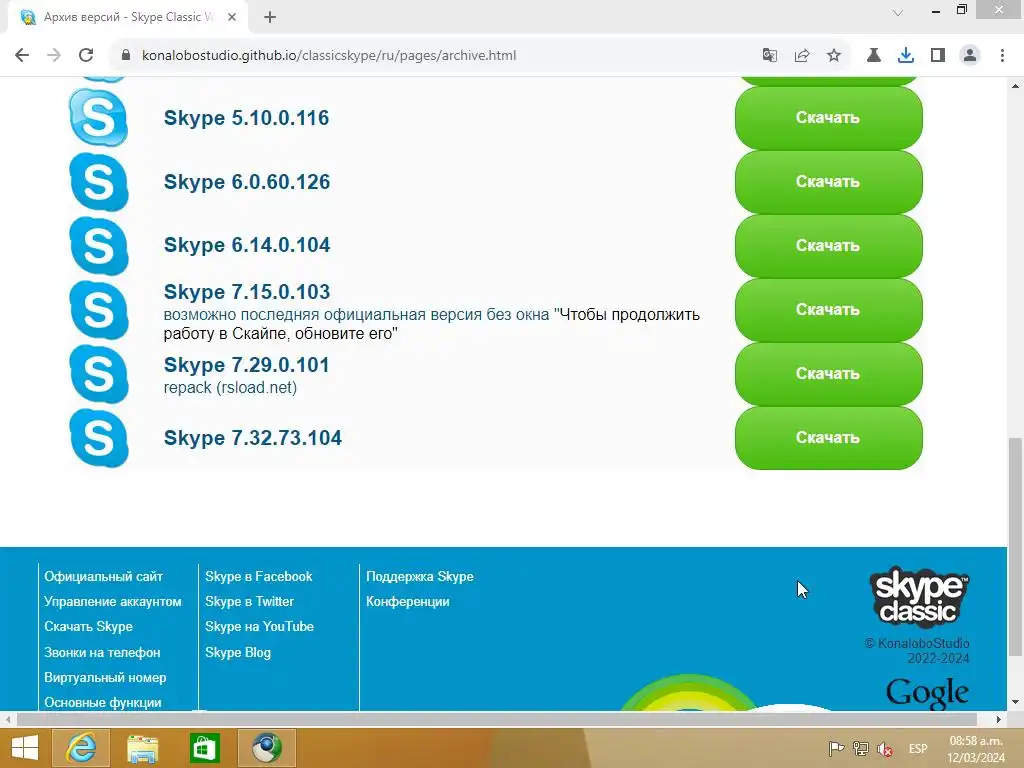Open the Скачать Skype footer link
This screenshot has height=768, width=1024.
[88, 626]
